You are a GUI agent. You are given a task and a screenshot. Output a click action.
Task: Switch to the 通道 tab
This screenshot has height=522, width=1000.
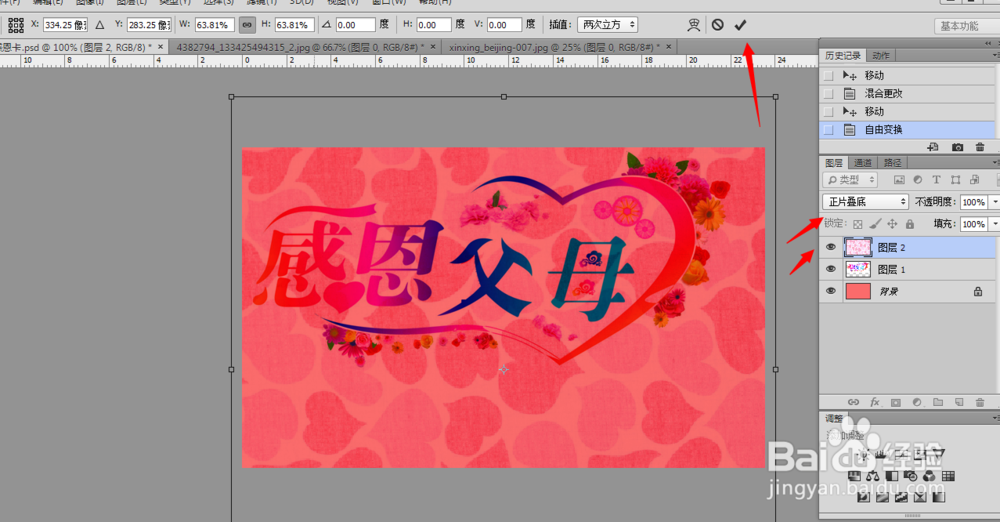(x=862, y=163)
